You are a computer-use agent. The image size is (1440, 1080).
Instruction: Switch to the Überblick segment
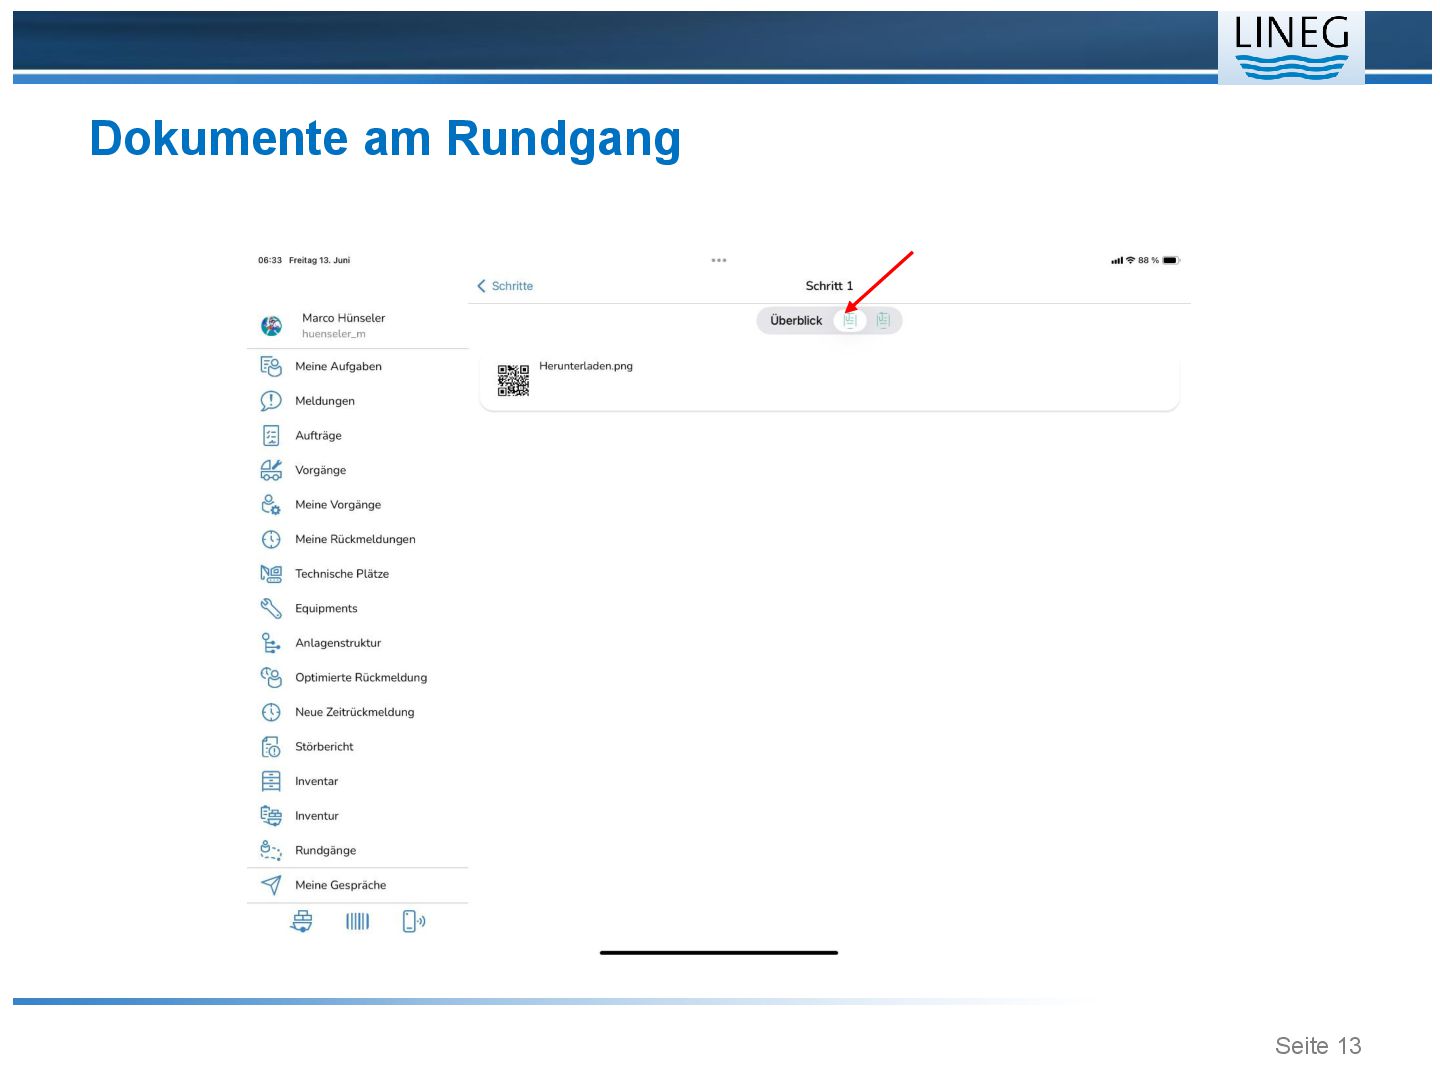pos(796,320)
